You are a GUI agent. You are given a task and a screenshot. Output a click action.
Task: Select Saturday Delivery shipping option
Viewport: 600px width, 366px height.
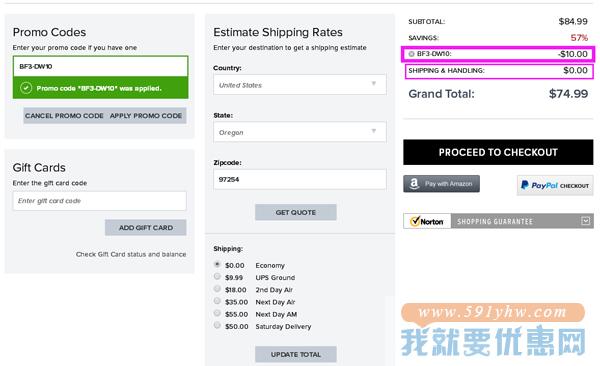(x=217, y=325)
